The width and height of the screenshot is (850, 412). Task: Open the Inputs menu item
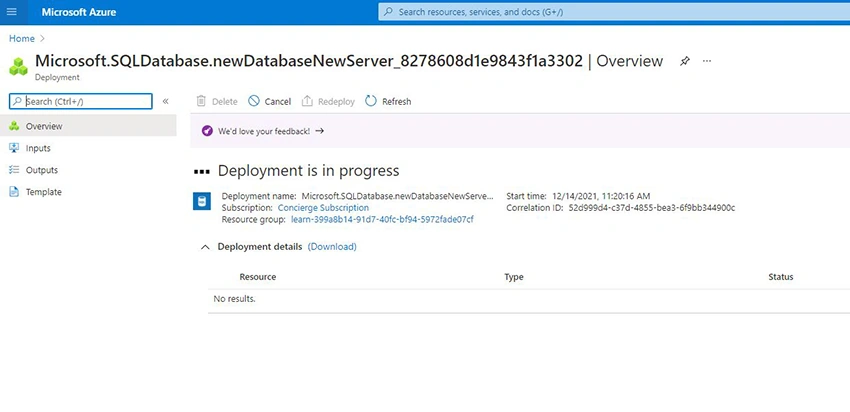pos(38,148)
